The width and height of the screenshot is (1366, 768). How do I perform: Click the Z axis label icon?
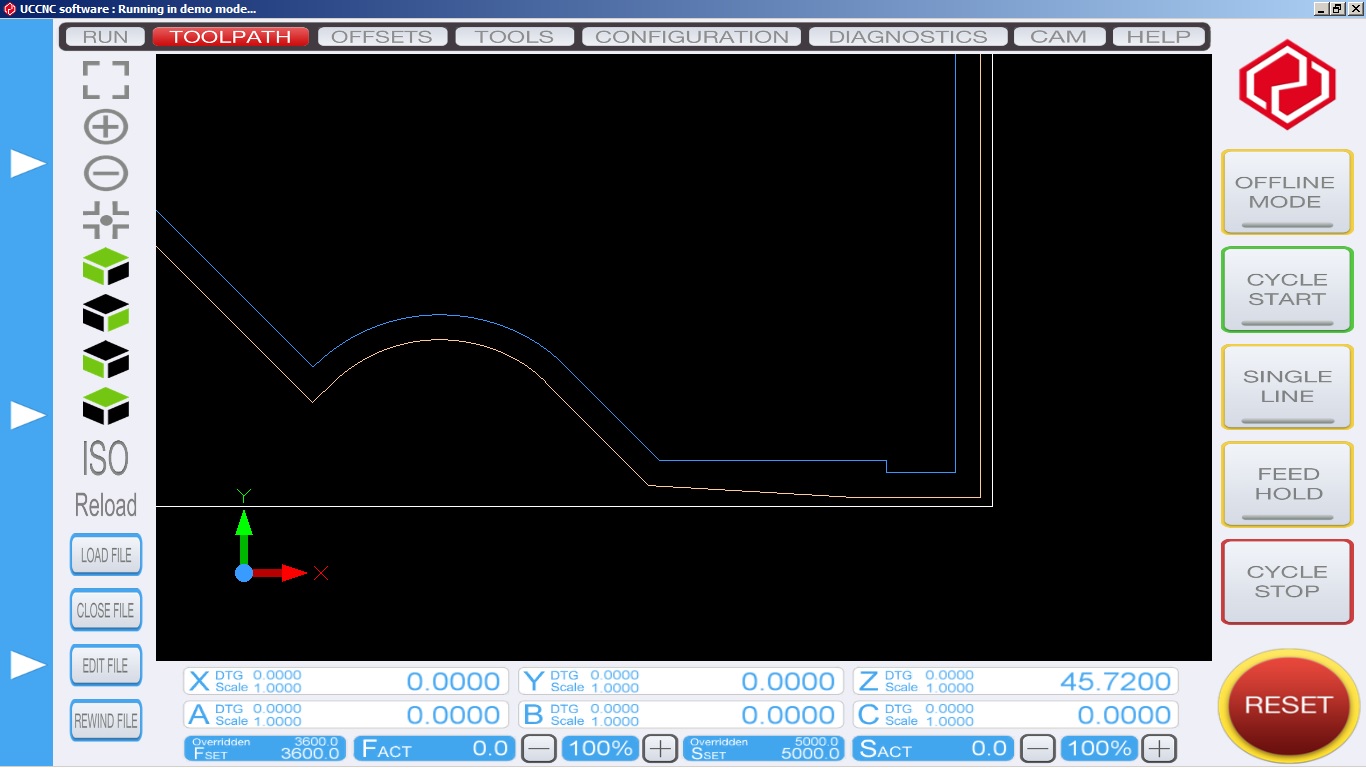point(868,682)
